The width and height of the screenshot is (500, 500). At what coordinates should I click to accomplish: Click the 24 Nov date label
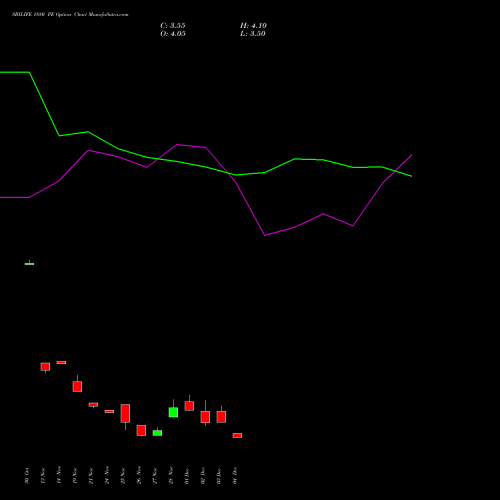click(x=107, y=475)
